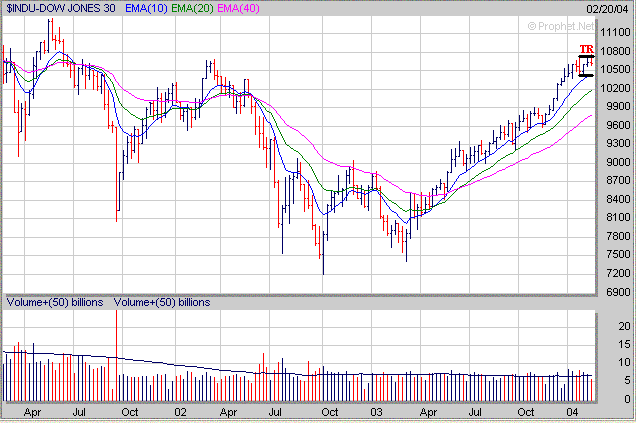Click the 6900 price axis label

(x=618, y=292)
